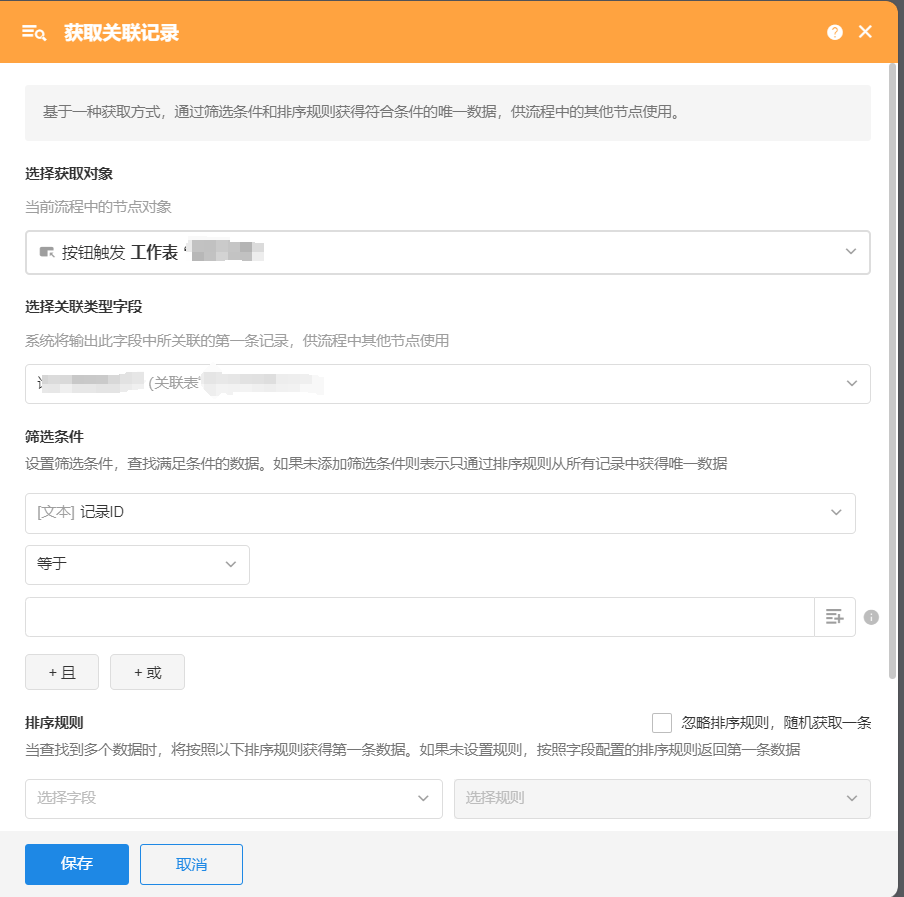
Task: Close the 获取关联记录 dialog
Action: tap(866, 32)
